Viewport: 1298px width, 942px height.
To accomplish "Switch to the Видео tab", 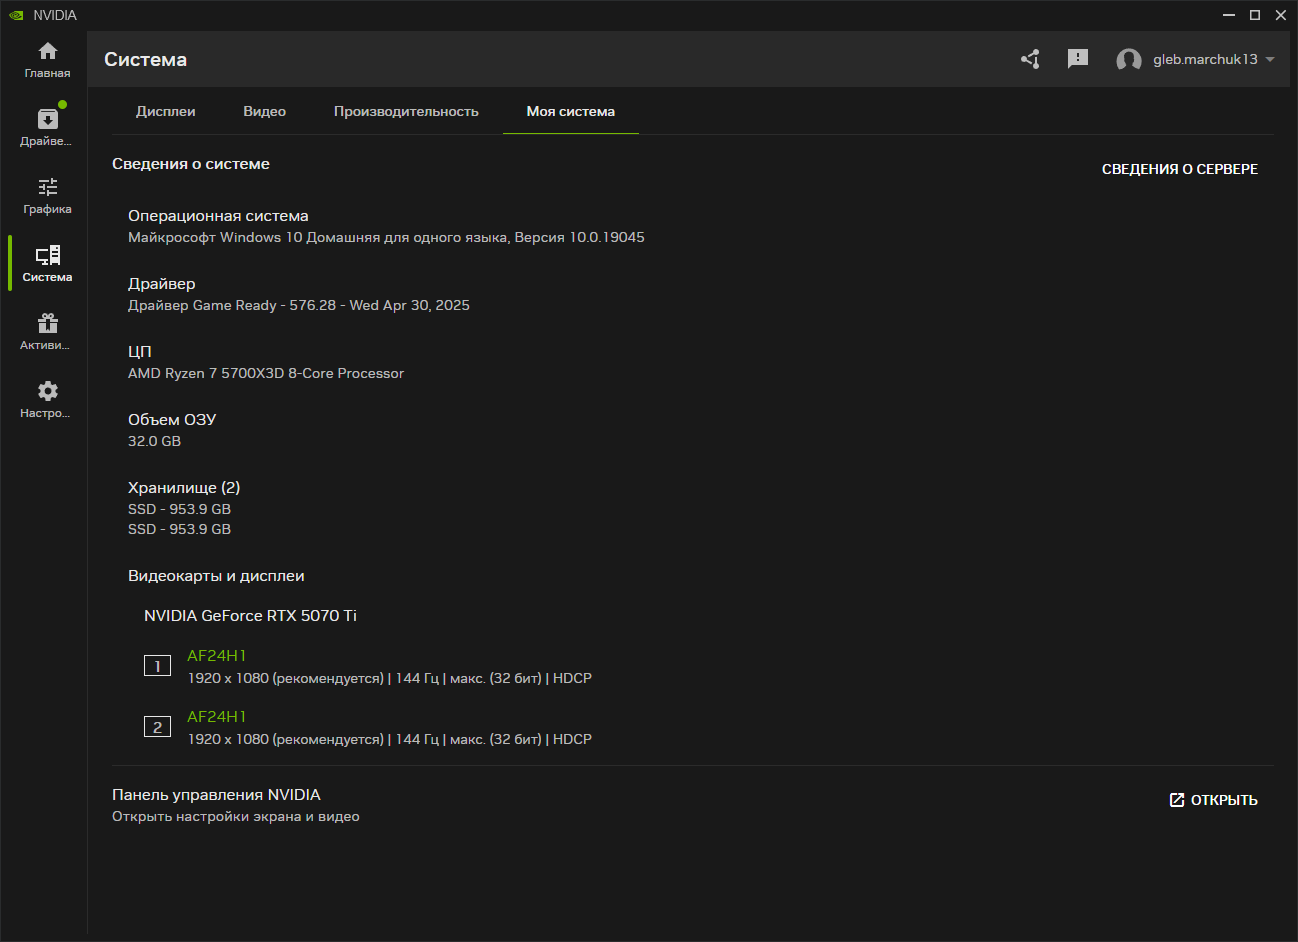I will [265, 111].
